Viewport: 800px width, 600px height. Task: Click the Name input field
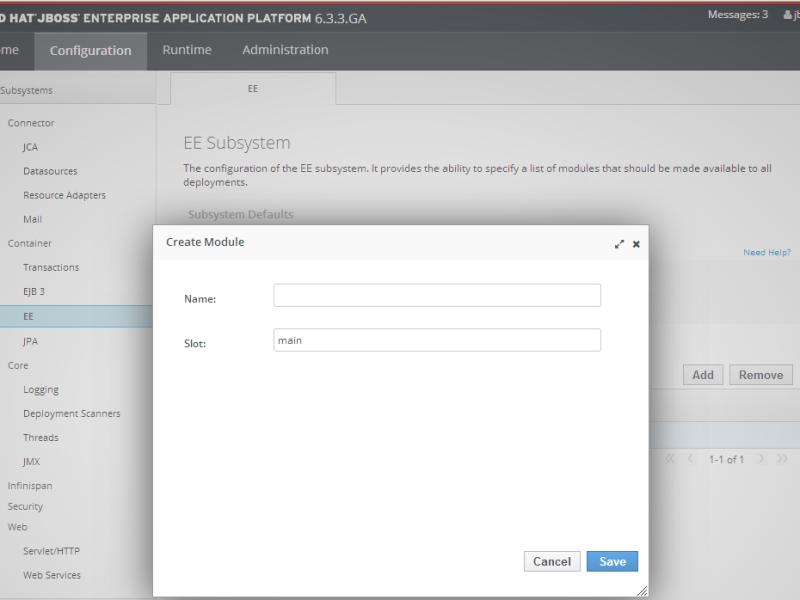coord(437,295)
